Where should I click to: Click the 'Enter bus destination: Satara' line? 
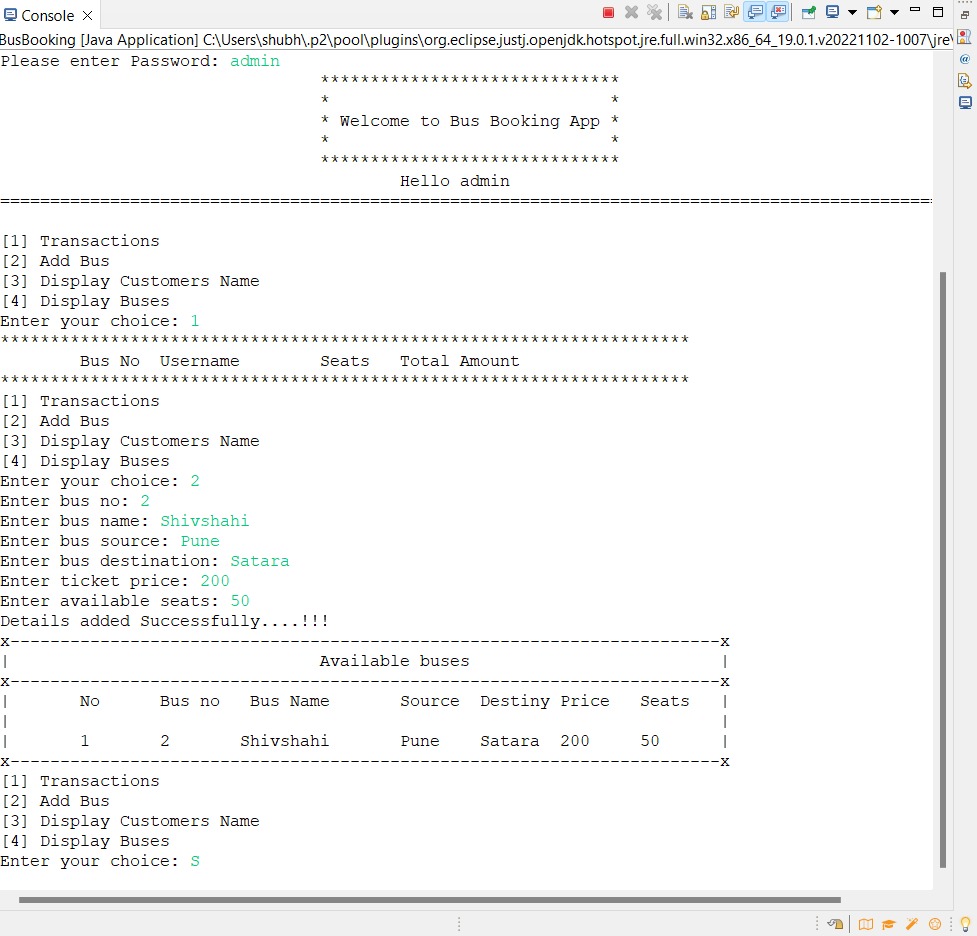point(145,561)
